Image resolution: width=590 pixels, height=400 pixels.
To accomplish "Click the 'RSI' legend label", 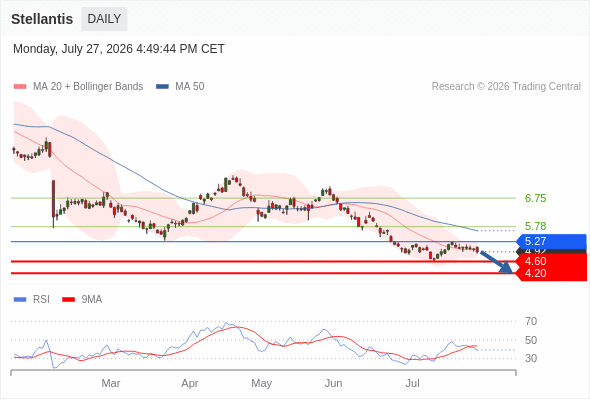I will [x=41, y=300].
